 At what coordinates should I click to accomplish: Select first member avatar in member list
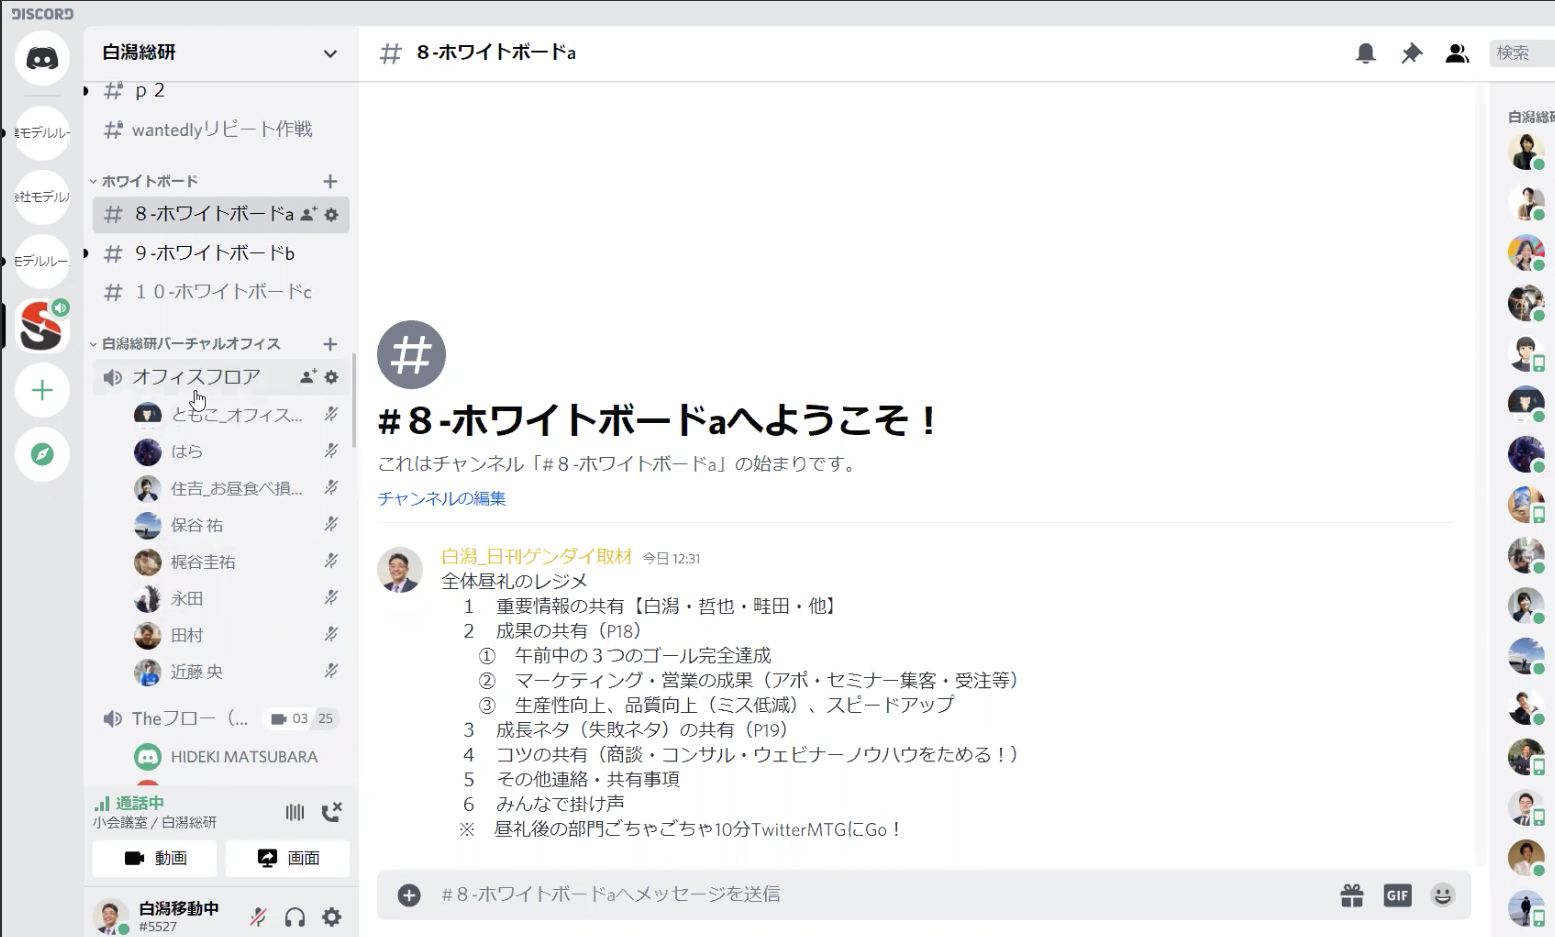1526,152
